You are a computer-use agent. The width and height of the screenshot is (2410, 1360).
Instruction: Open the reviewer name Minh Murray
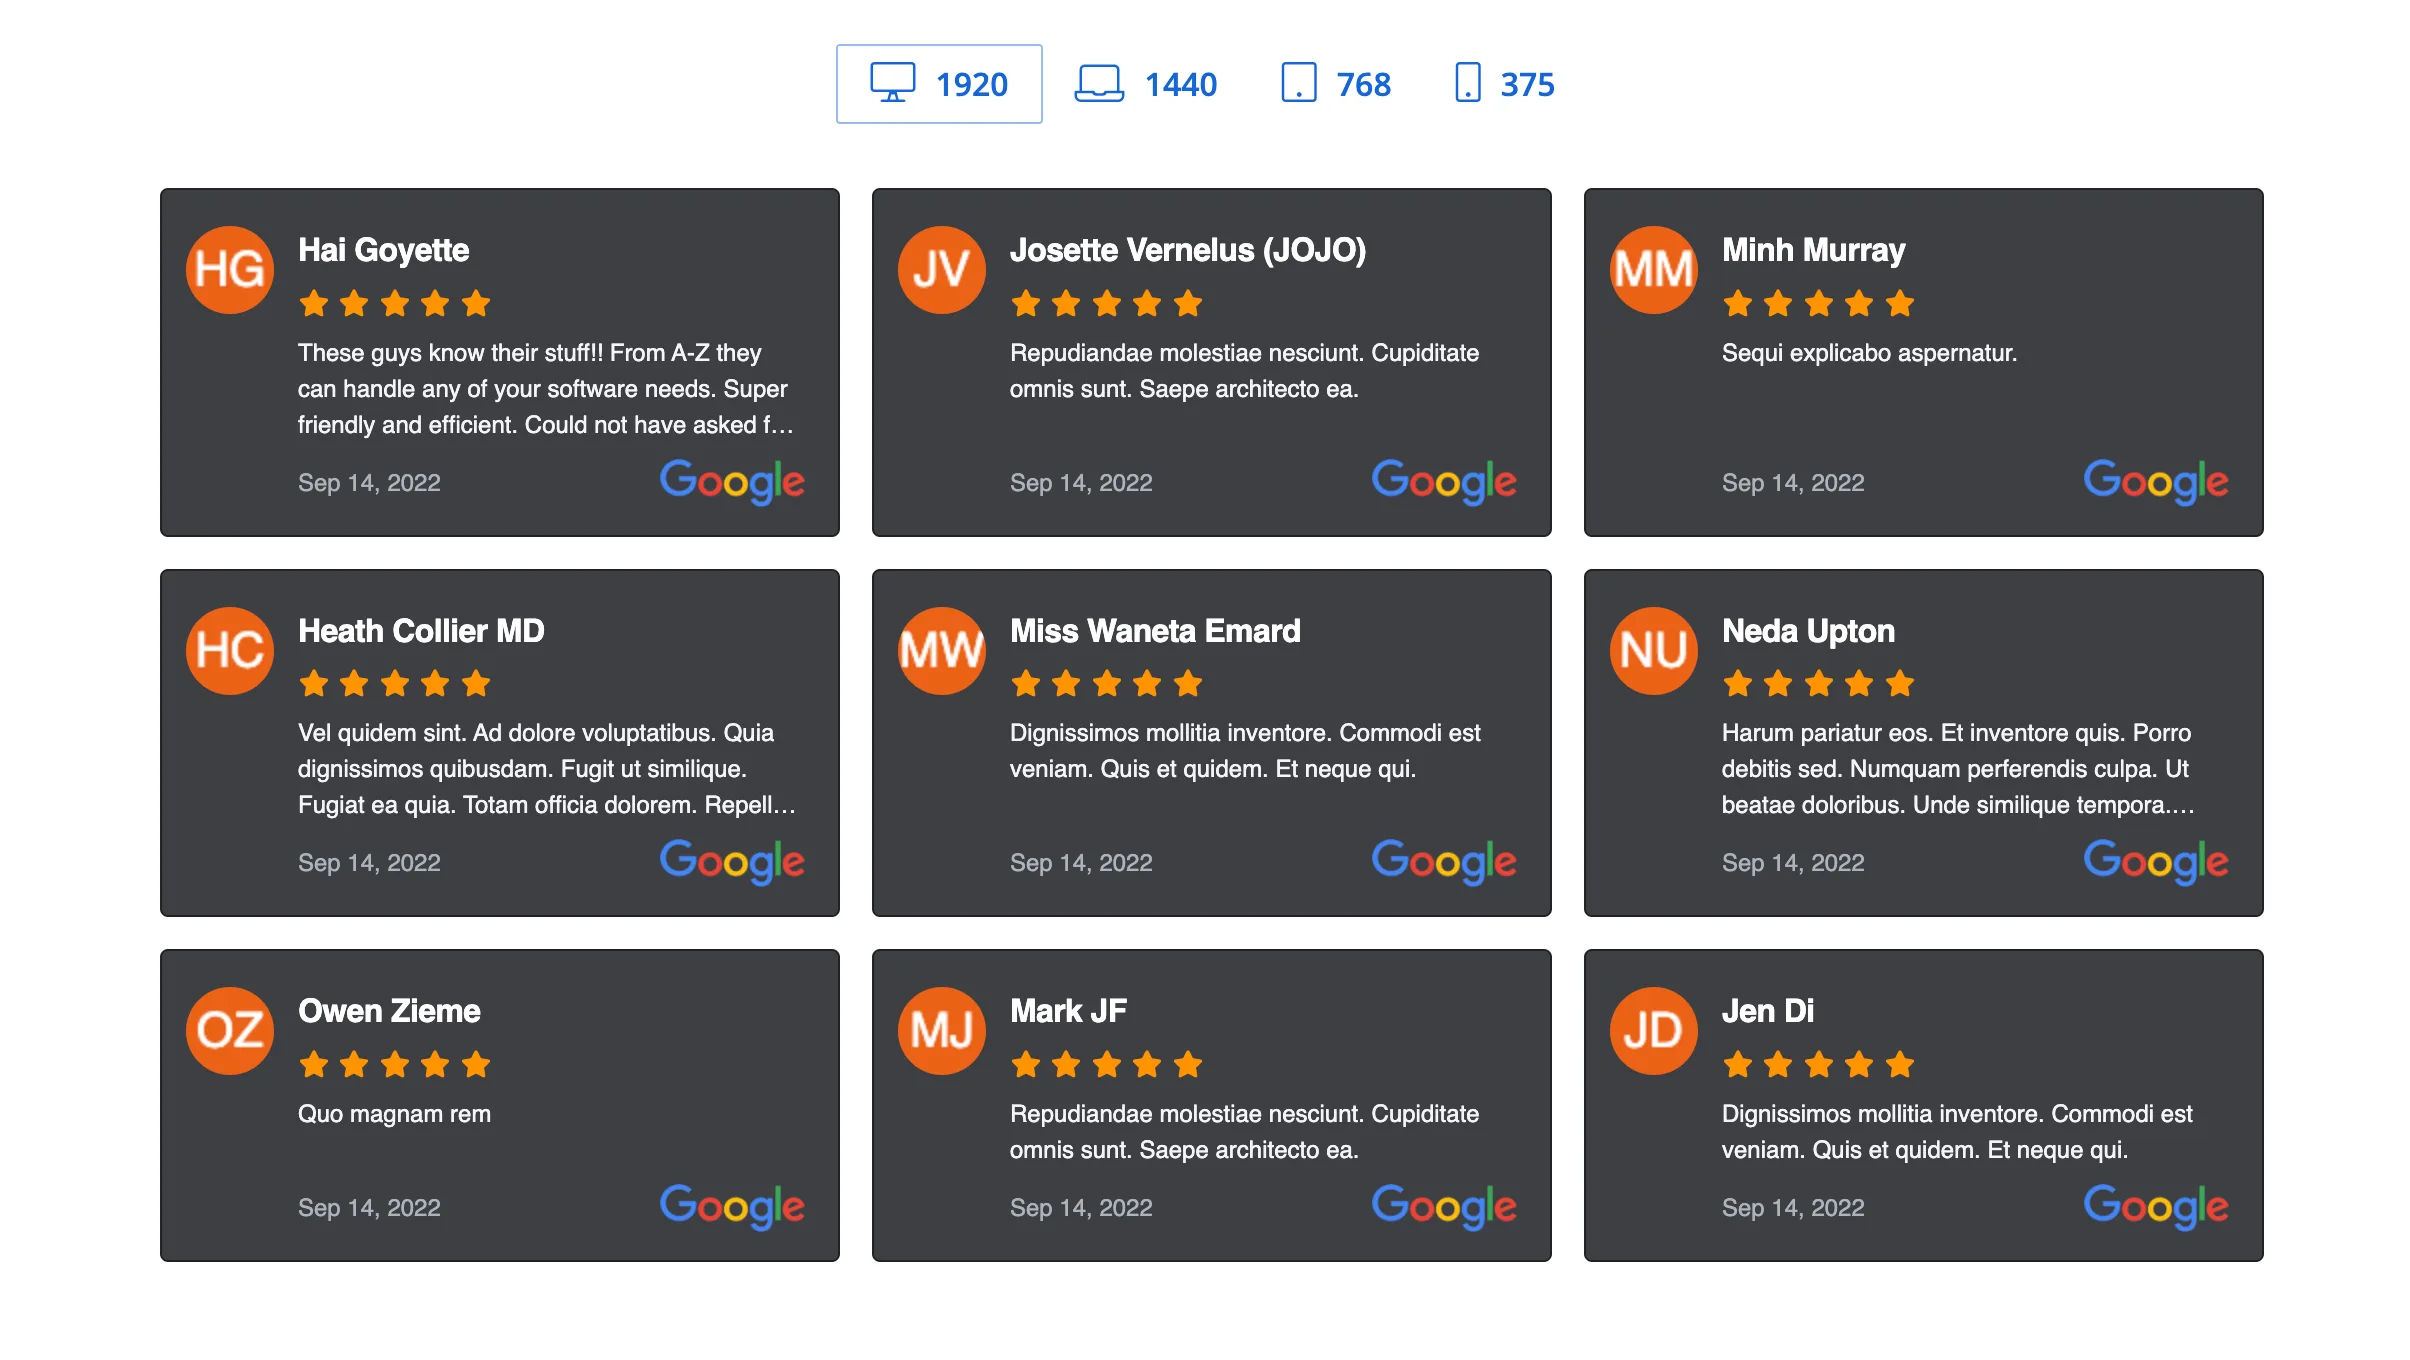point(1814,250)
